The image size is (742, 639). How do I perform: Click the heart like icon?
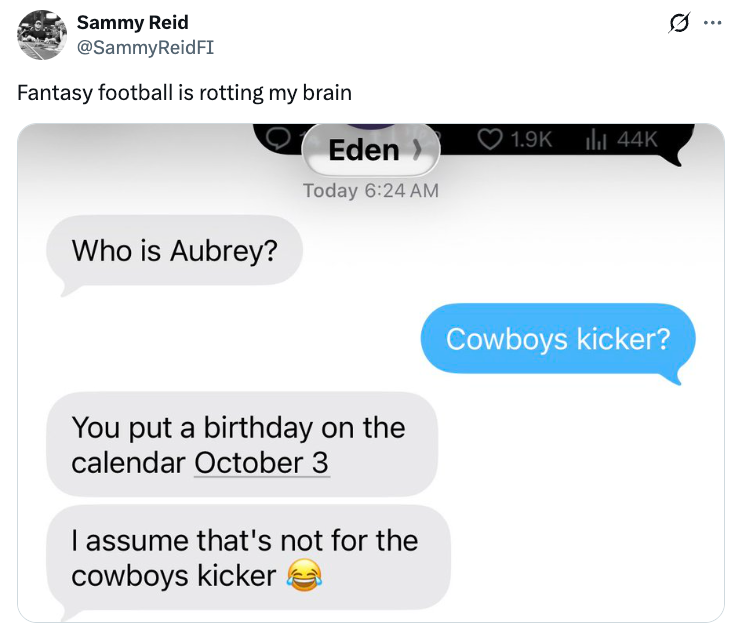pyautogui.click(x=490, y=139)
